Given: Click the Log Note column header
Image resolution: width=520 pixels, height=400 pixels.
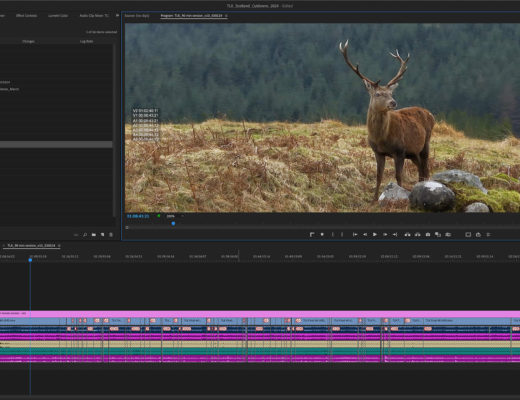Looking at the screenshot, I should 86,41.
